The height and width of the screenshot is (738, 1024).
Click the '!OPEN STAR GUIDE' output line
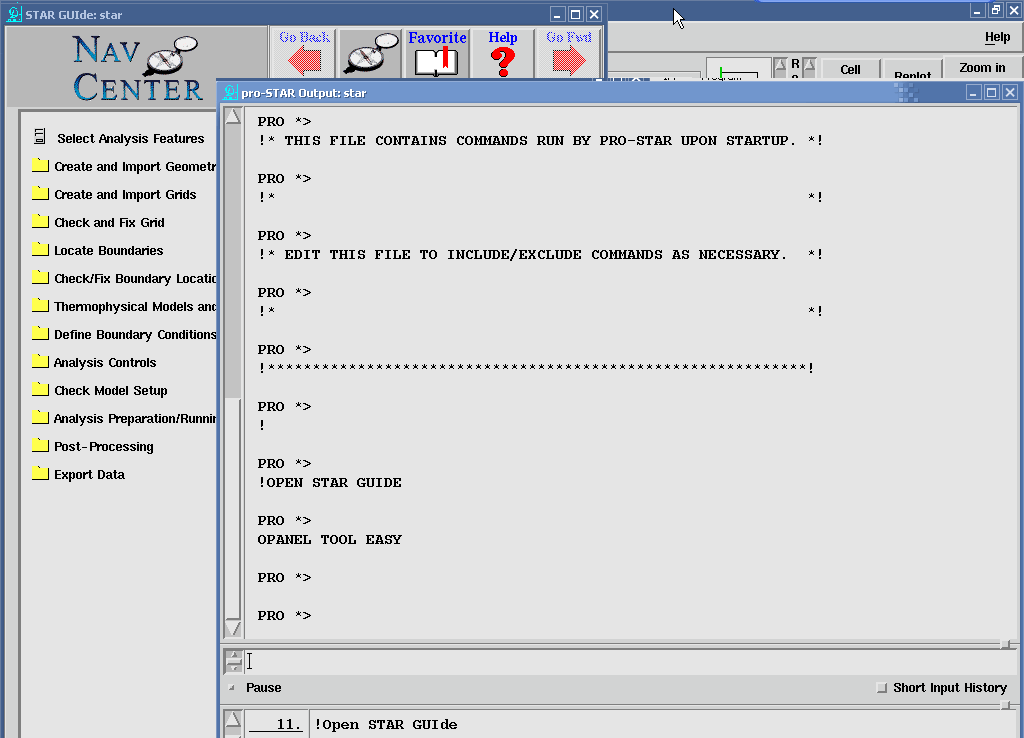(329, 483)
